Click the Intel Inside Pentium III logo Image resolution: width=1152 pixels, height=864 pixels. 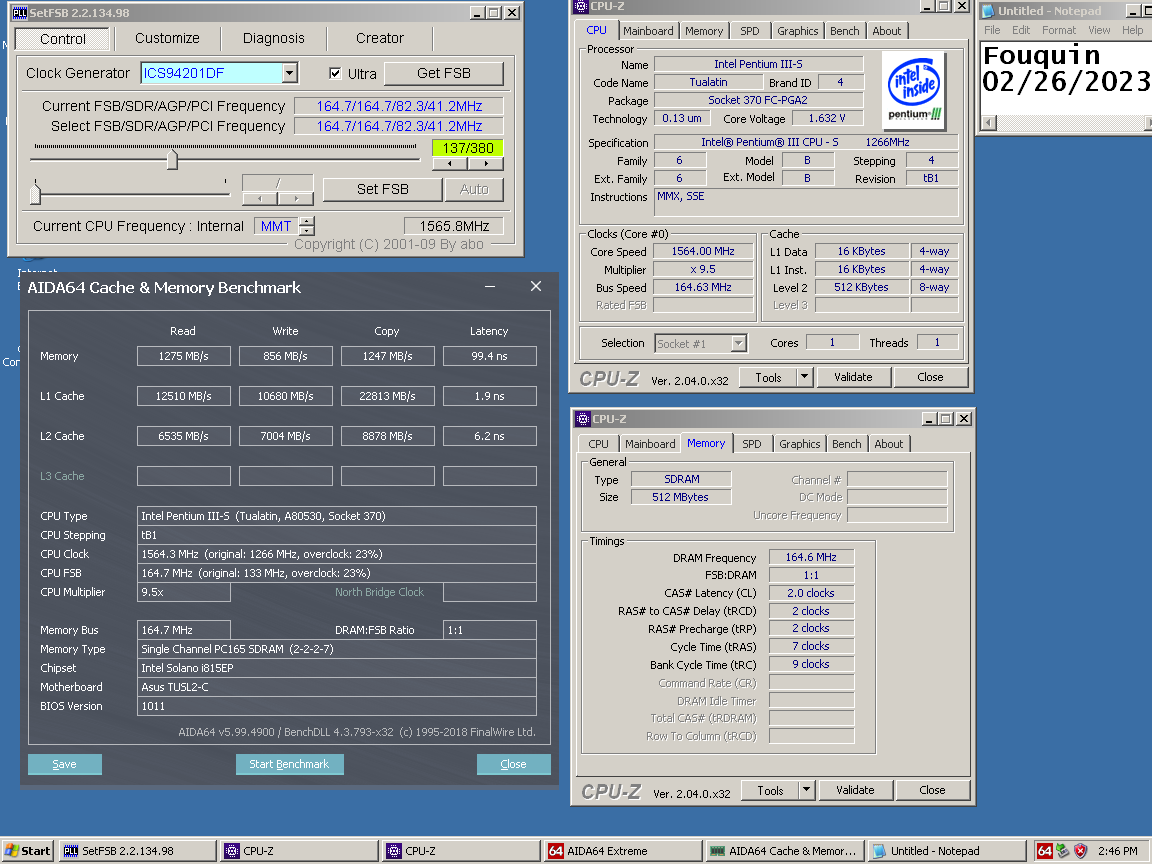[915, 90]
